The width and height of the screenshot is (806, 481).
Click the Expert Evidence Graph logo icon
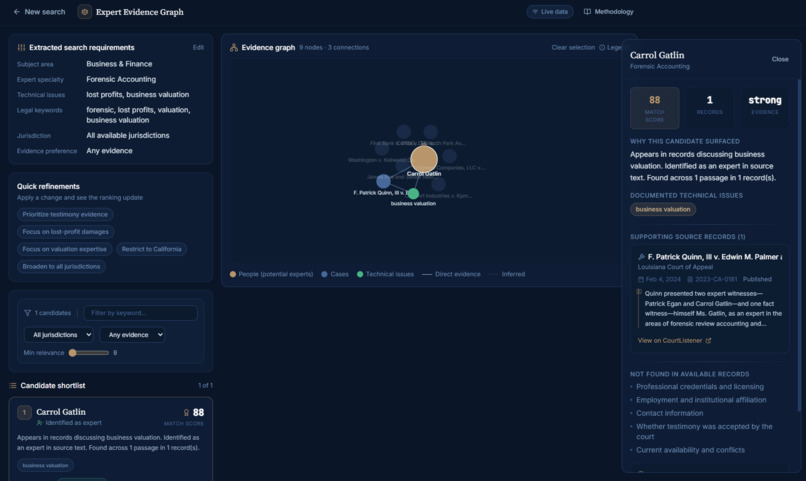pyautogui.click(x=84, y=12)
